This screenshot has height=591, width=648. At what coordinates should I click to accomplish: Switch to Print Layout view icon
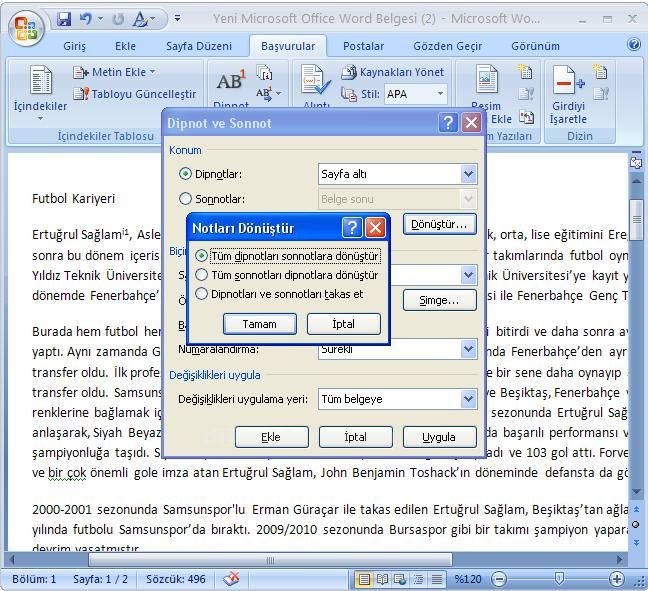pos(364,579)
